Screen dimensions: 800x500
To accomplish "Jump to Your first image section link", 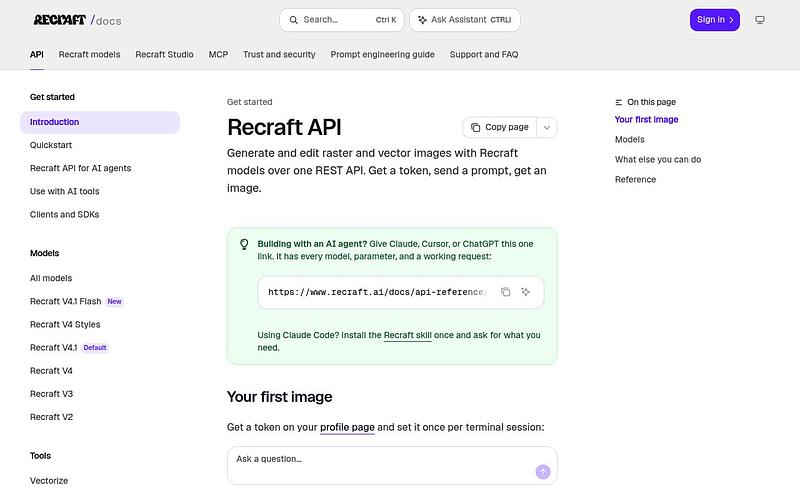I will 646,119.
